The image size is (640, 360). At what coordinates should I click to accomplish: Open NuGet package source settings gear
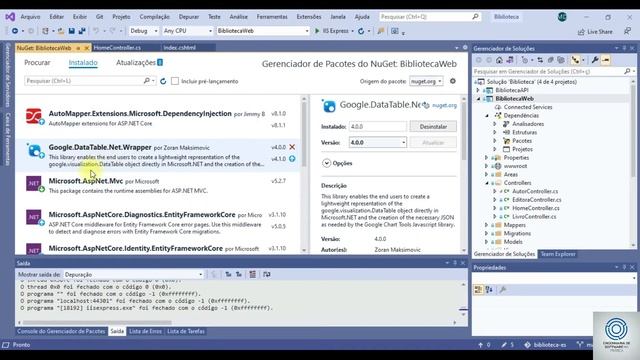coord(453,81)
